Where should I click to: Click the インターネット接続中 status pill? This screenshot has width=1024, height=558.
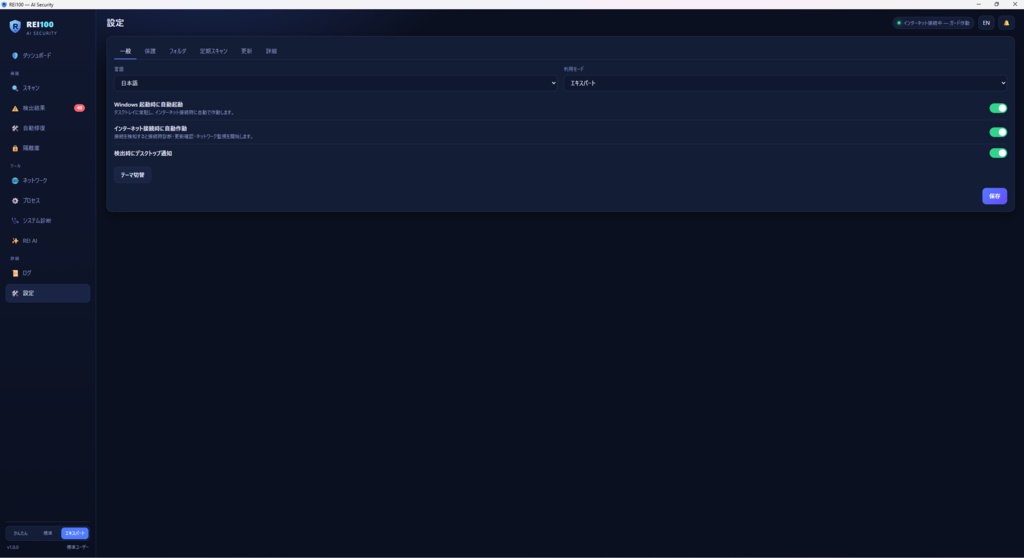point(933,23)
